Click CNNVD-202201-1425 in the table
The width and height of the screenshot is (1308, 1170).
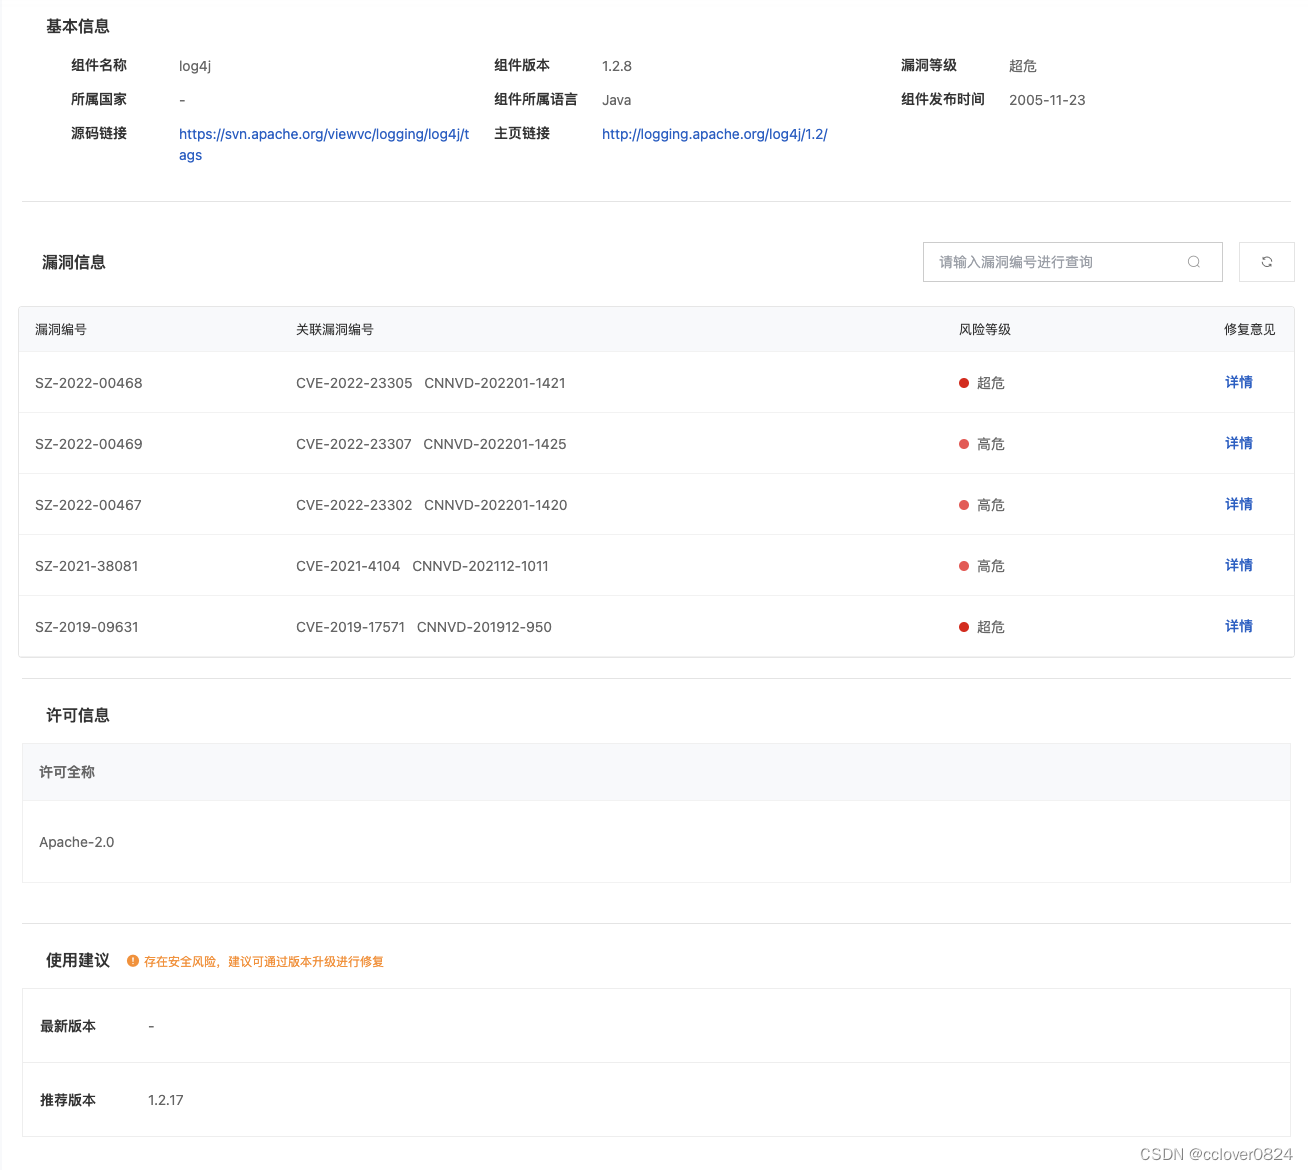tap(495, 444)
